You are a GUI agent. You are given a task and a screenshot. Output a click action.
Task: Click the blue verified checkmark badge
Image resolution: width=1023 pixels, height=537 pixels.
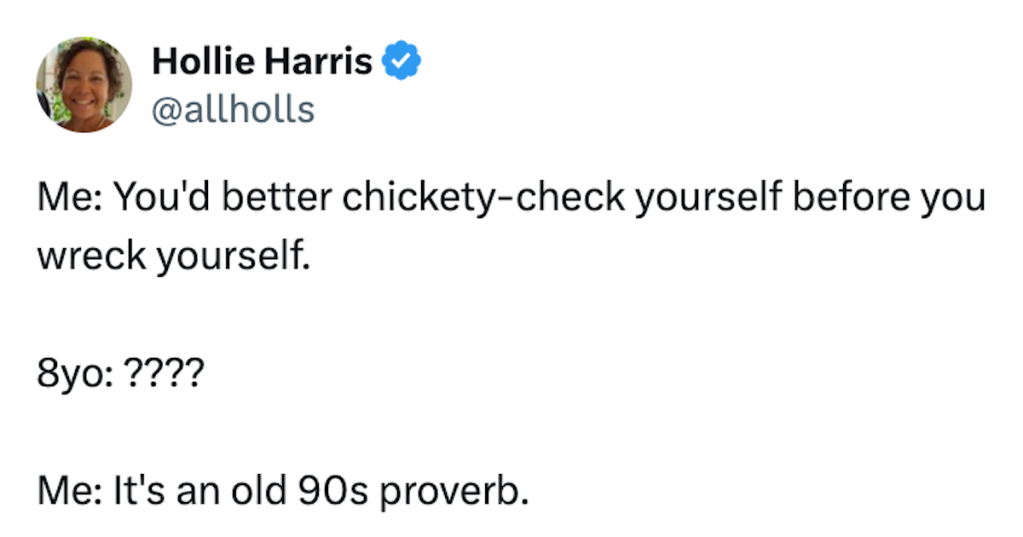[x=404, y=63]
